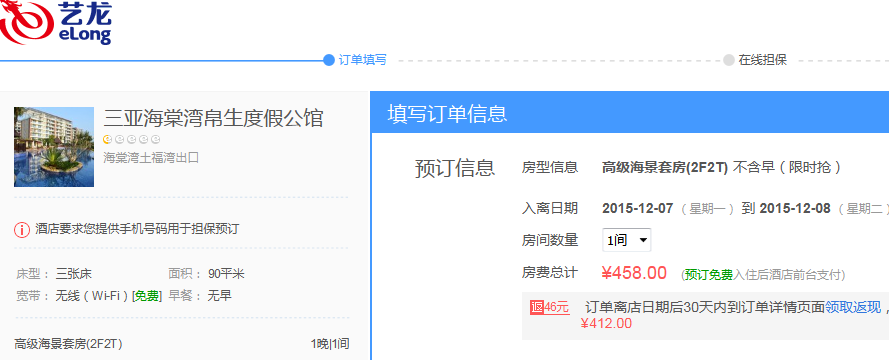Click the 床型 三张床 text
This screenshot has width=889, height=360.
click(54, 274)
